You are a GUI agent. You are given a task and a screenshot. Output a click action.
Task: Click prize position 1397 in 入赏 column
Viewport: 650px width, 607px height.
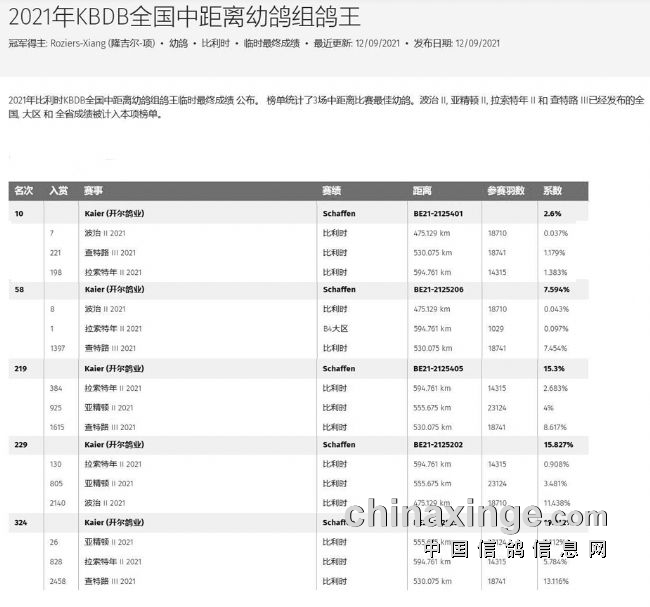pos(58,348)
